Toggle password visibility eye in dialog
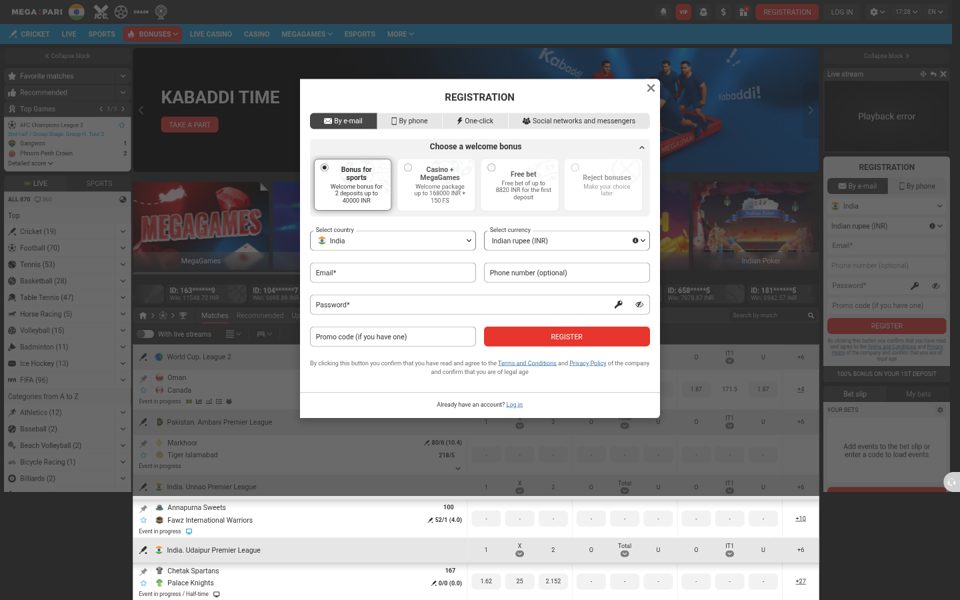 (639, 304)
